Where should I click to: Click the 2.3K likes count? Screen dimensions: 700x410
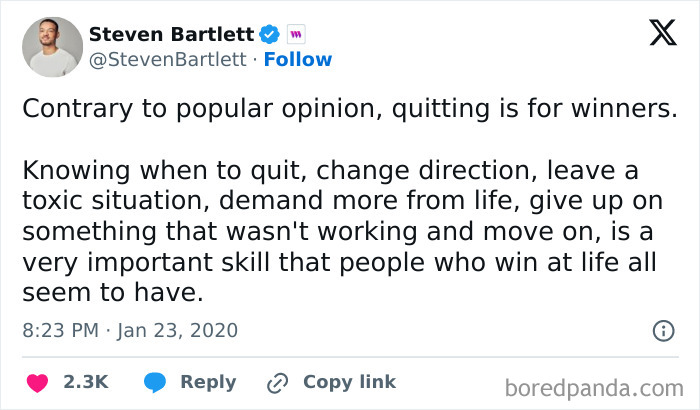click(x=85, y=382)
